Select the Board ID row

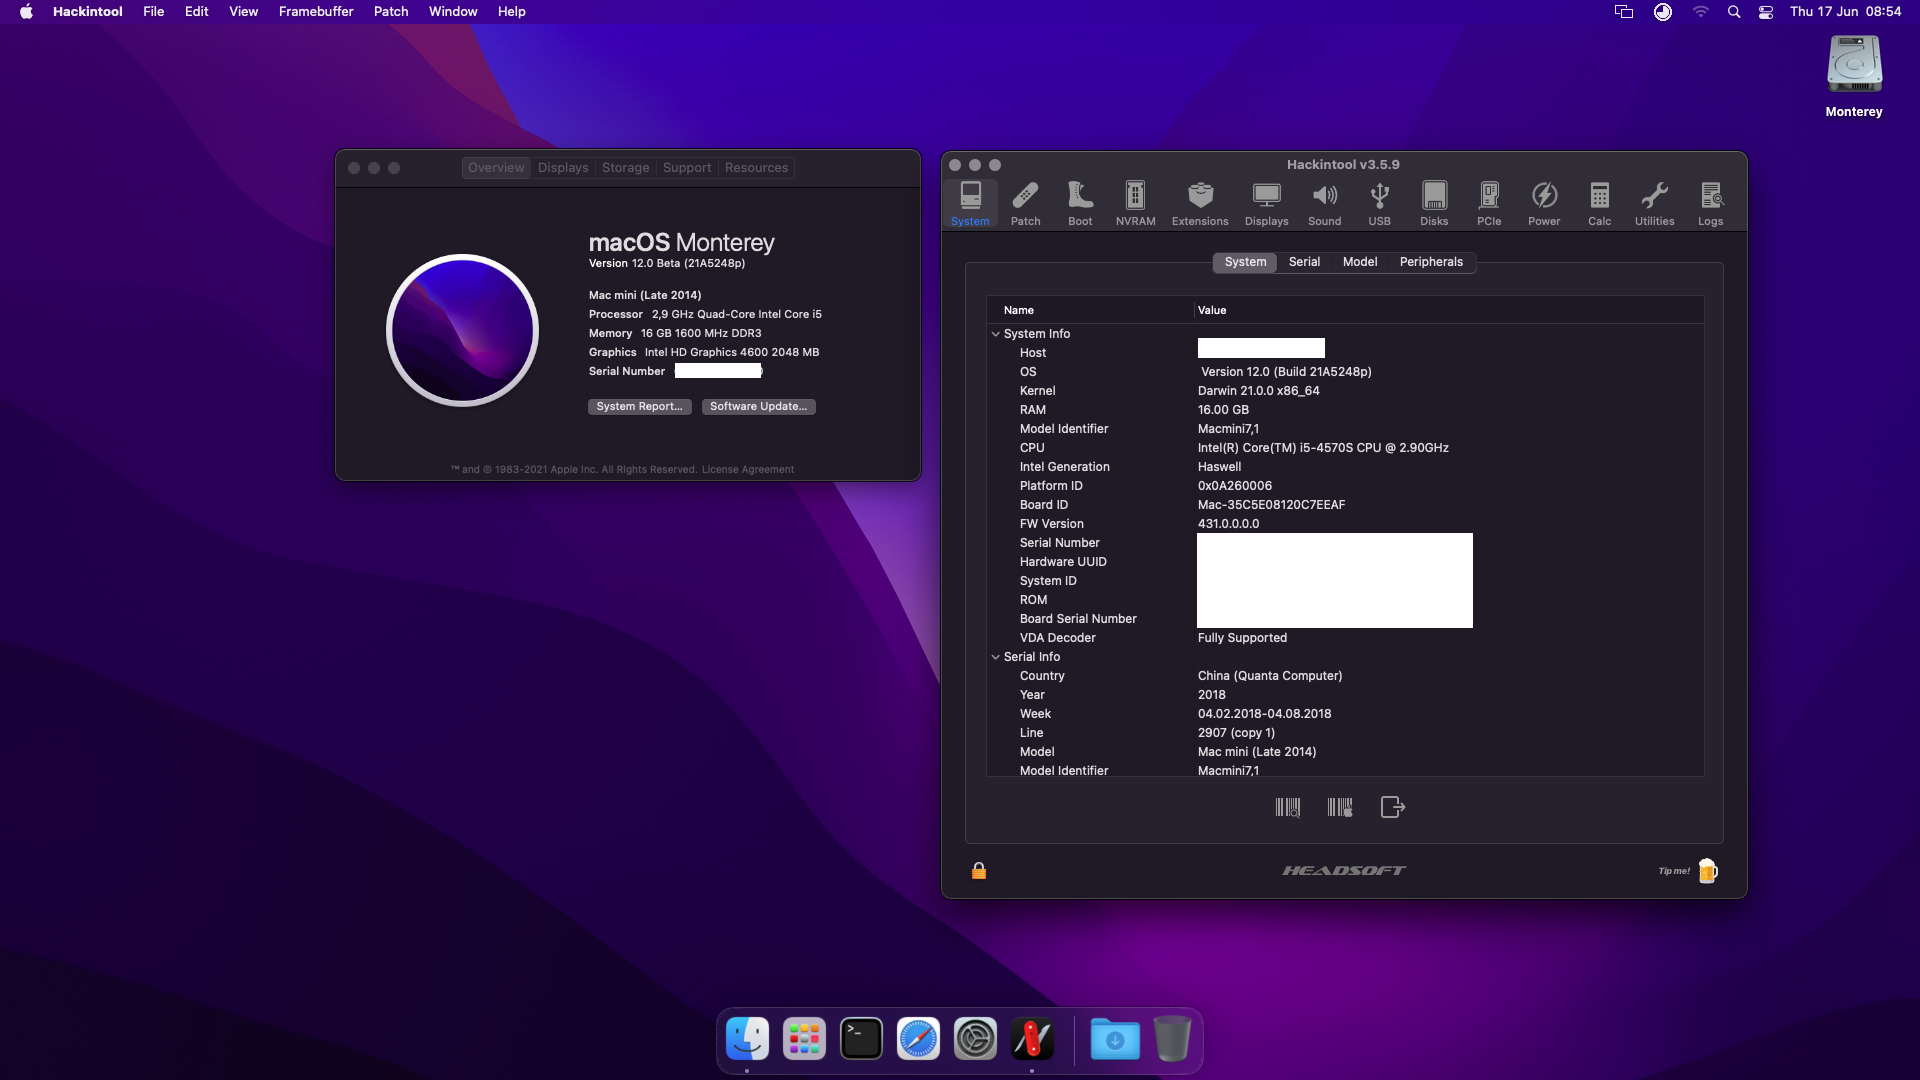coord(1345,505)
